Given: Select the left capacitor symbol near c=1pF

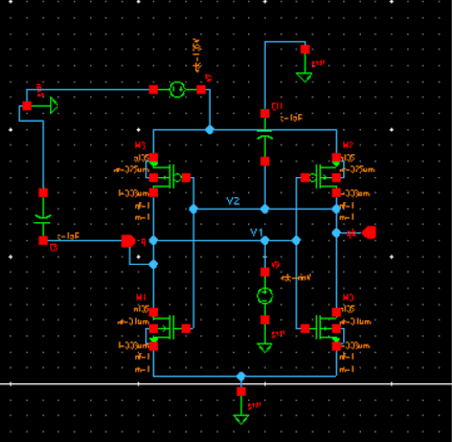Looking at the screenshot, I should click(43, 219).
